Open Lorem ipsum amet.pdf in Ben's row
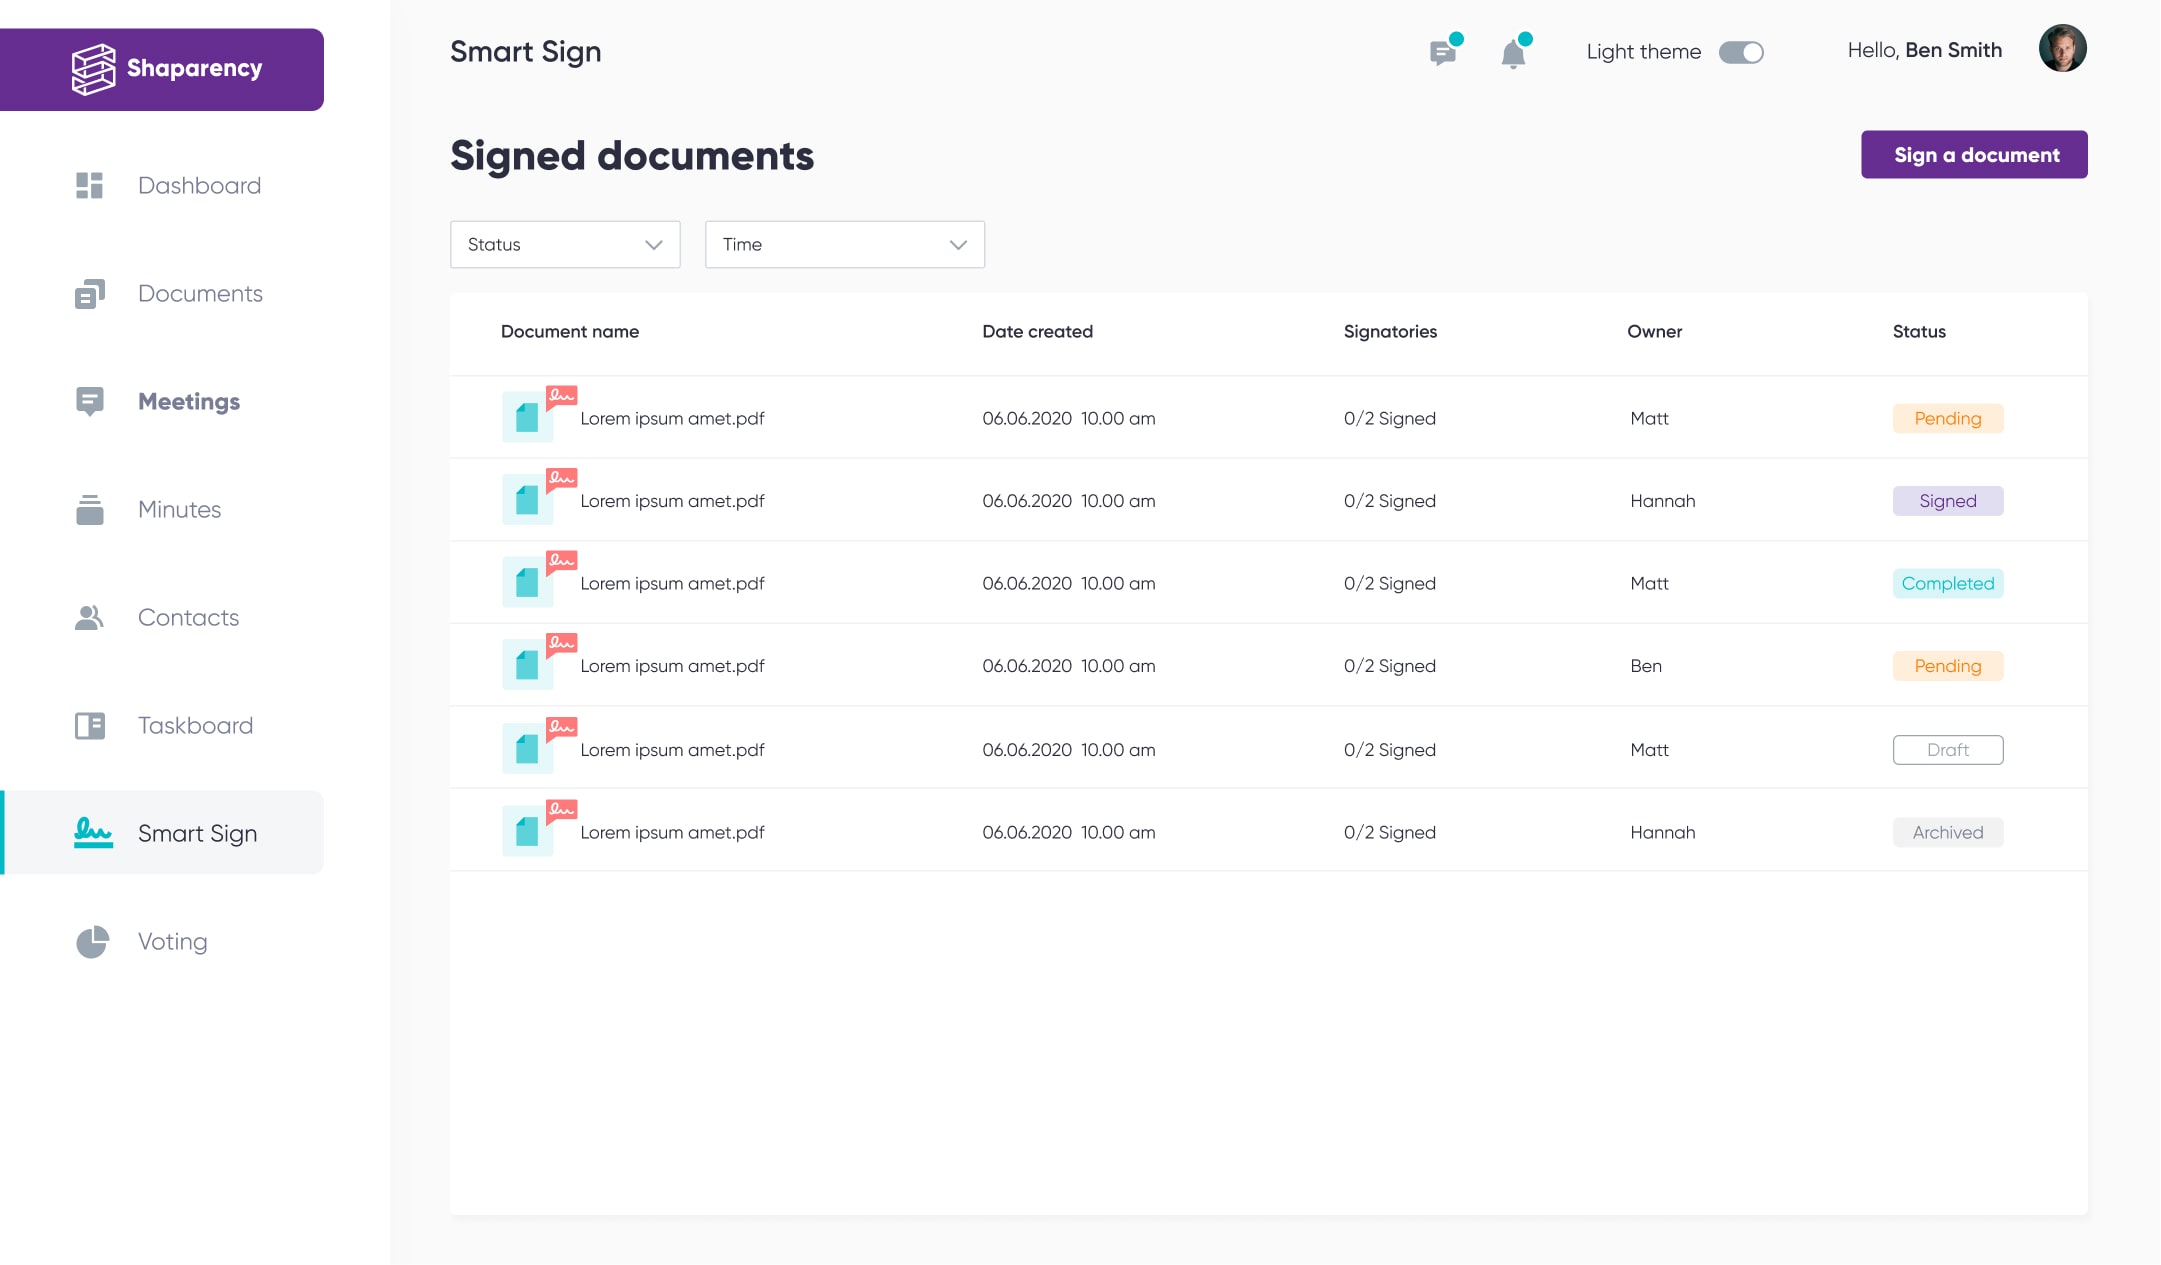The height and width of the screenshot is (1265, 2161). pos(672,666)
